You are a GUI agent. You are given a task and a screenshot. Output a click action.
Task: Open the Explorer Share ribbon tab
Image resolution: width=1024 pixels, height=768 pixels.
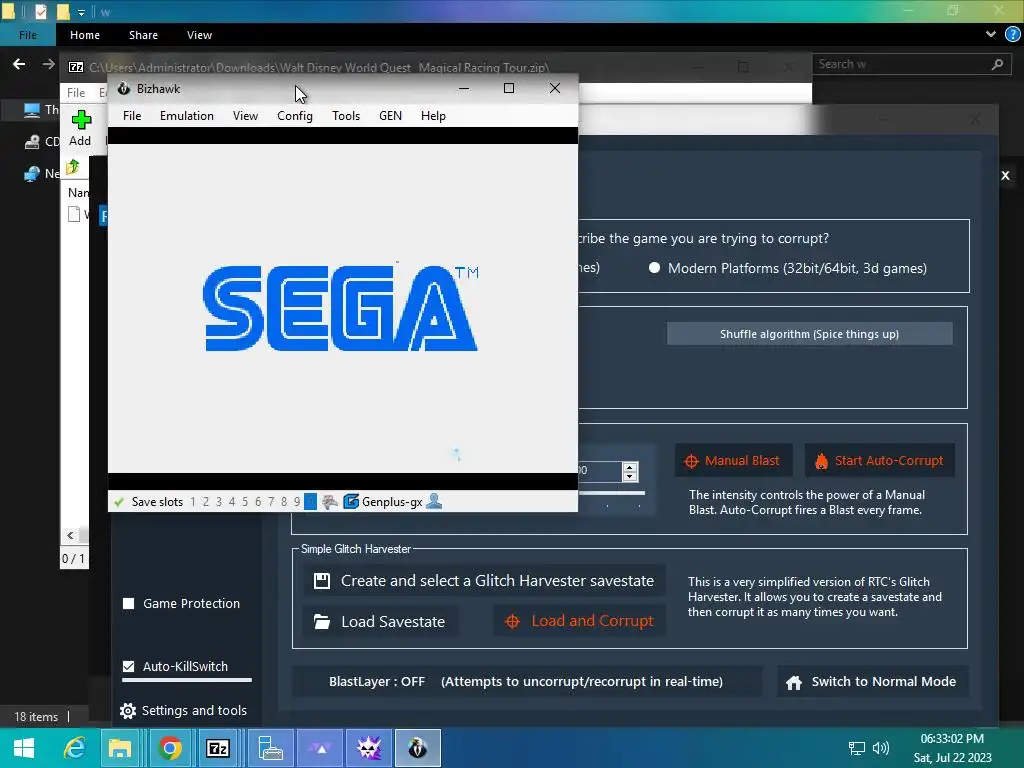(x=143, y=35)
